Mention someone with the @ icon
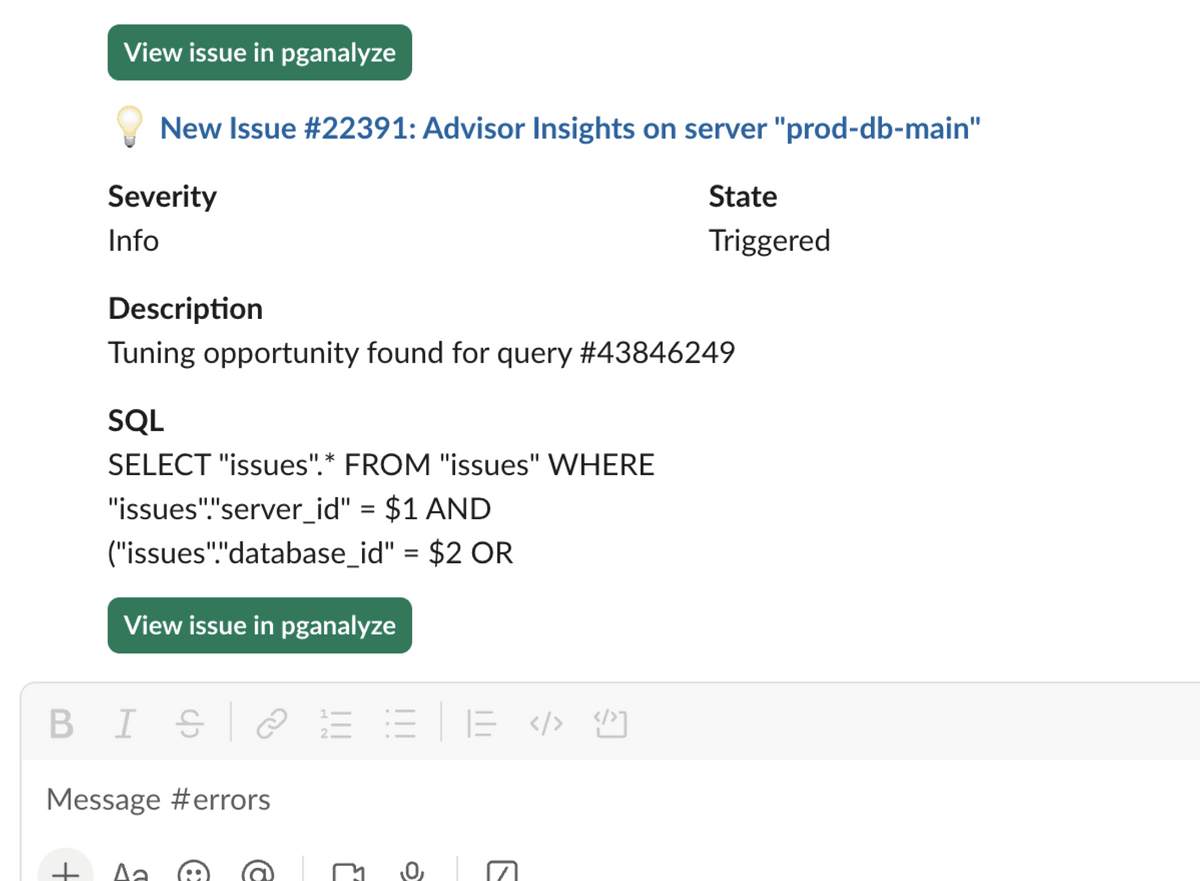This screenshot has width=1200, height=881. 258,872
